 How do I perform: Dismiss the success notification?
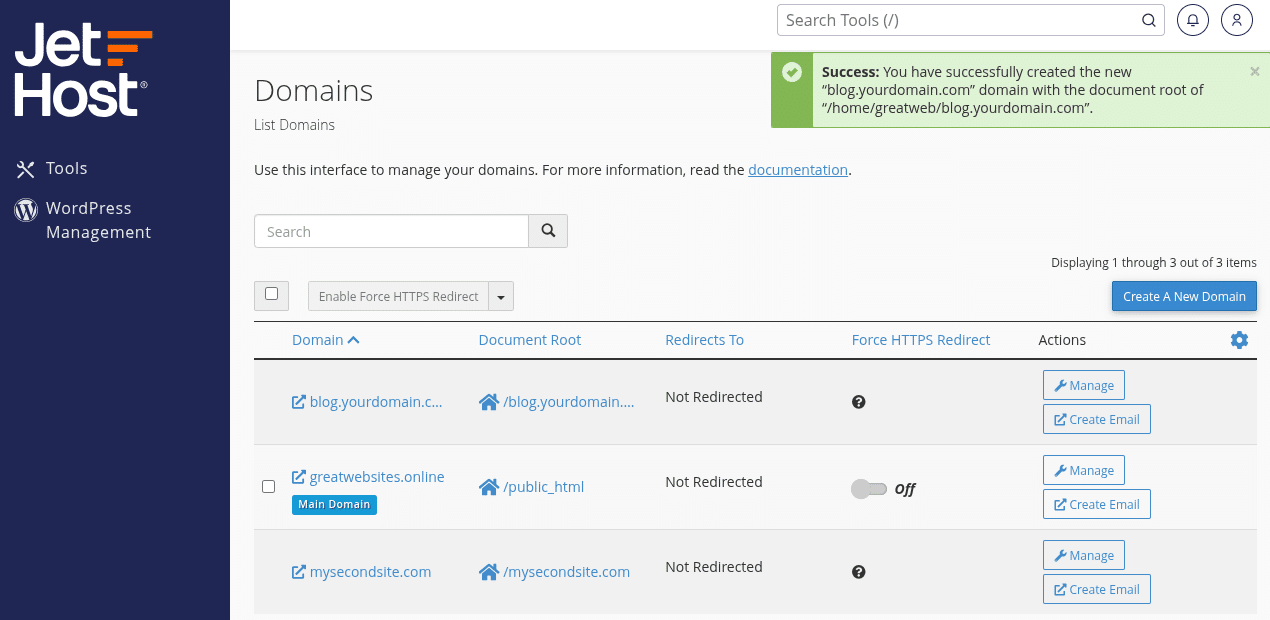[1255, 71]
